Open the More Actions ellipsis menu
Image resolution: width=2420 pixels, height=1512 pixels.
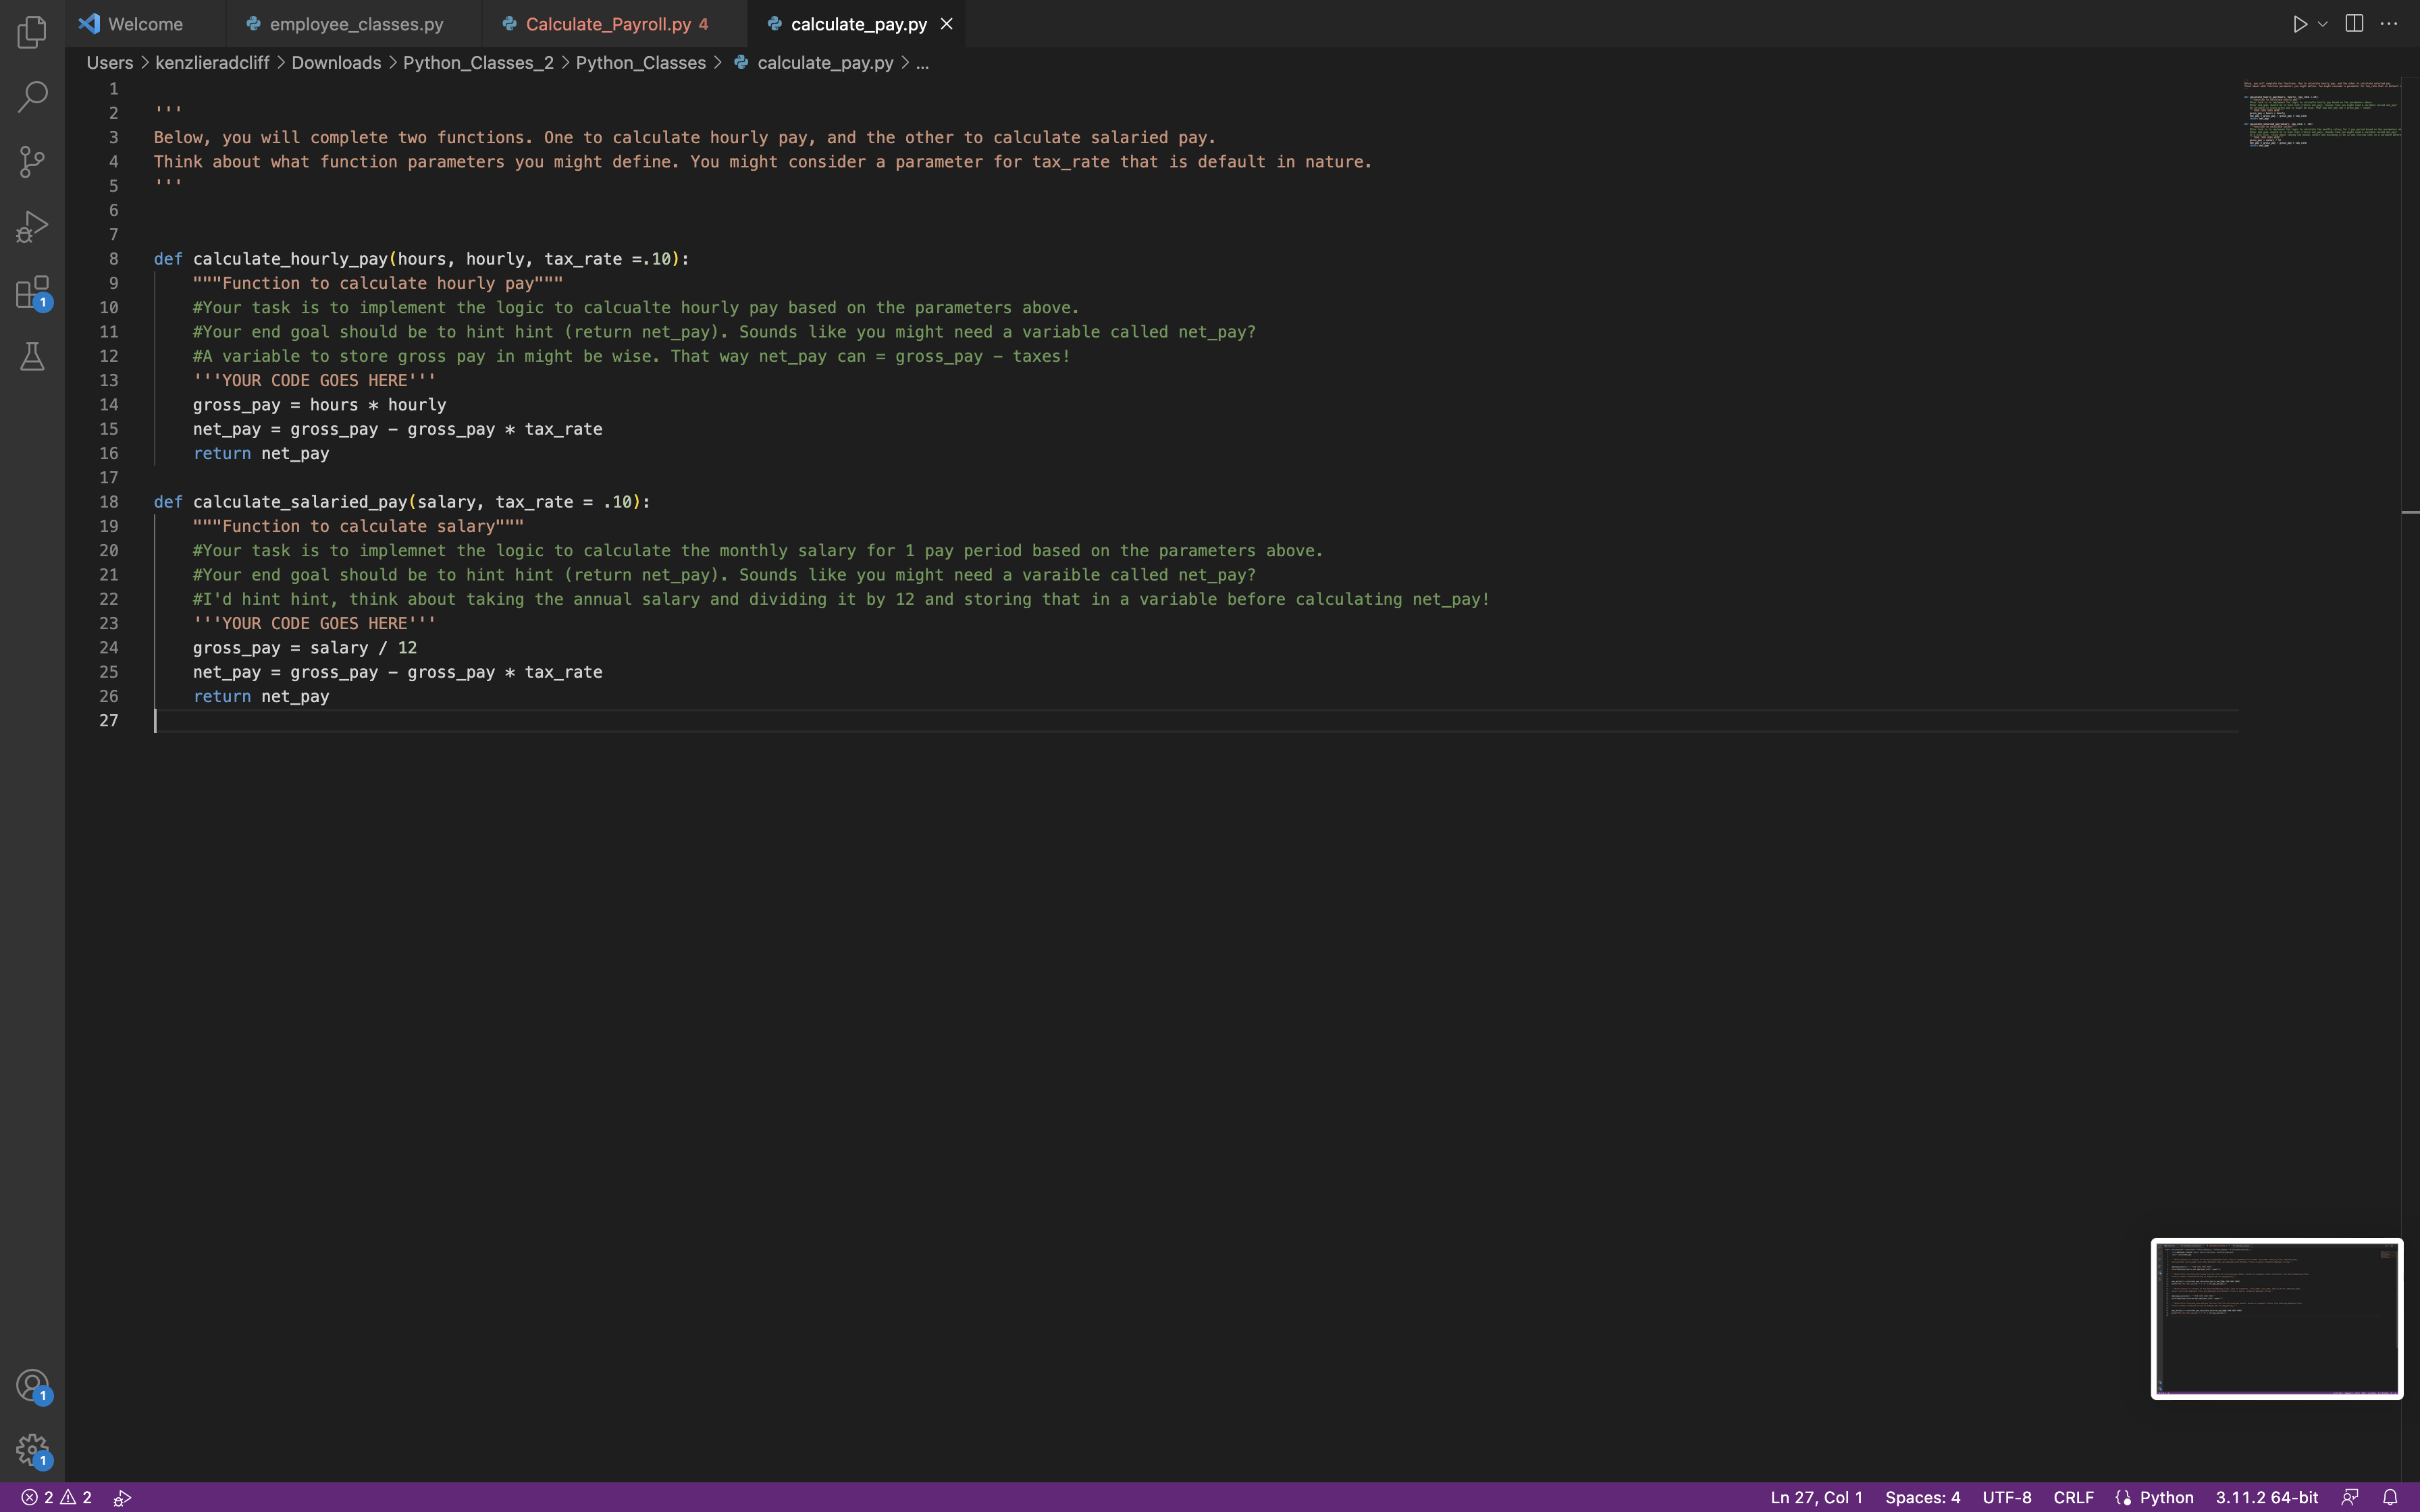coord(2389,24)
